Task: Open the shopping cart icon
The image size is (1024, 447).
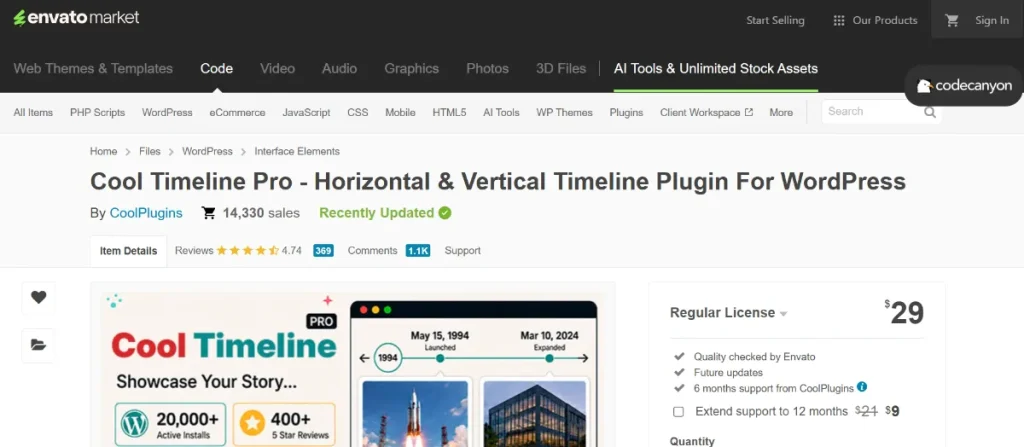Action: (x=952, y=20)
